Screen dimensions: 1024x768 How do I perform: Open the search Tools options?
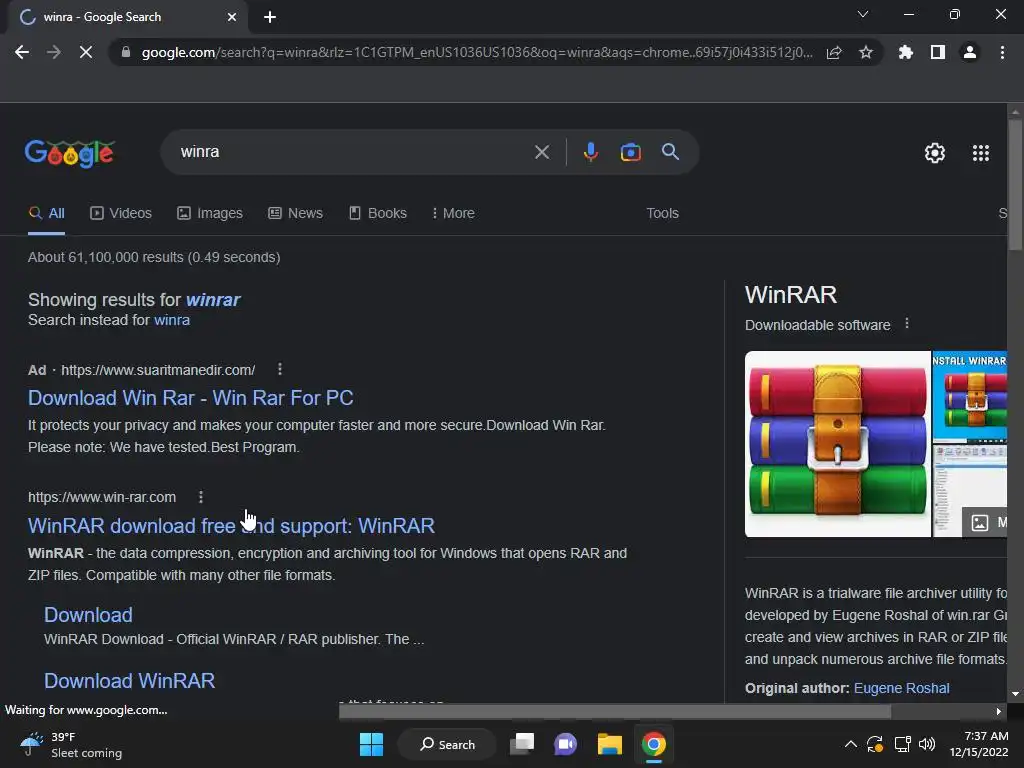pyautogui.click(x=662, y=214)
